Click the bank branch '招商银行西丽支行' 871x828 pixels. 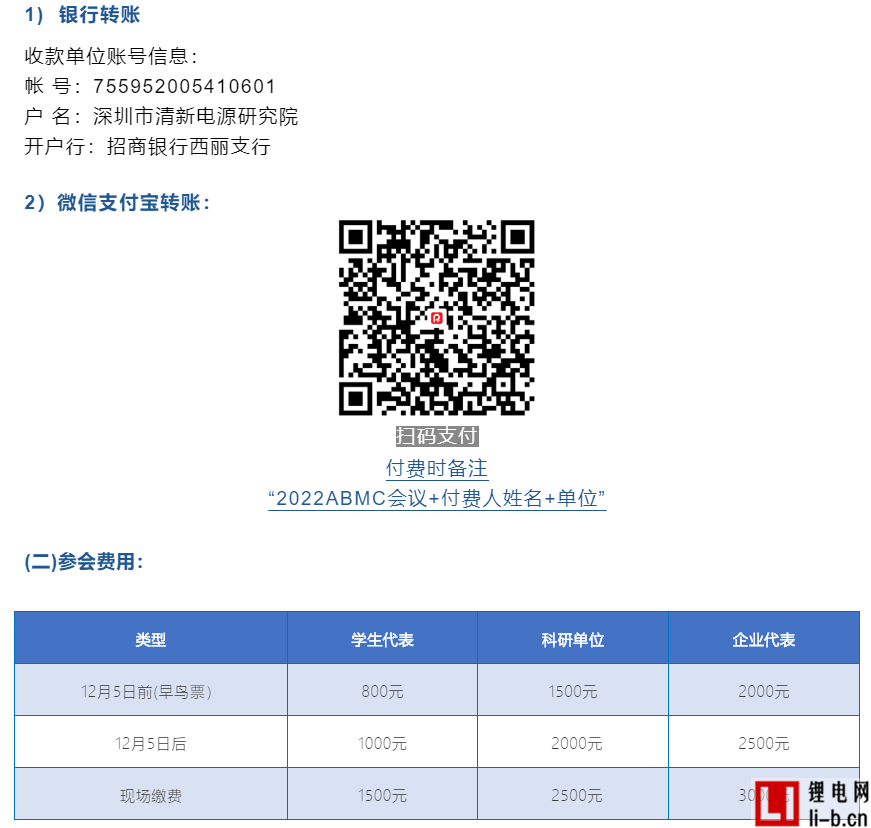(189, 147)
